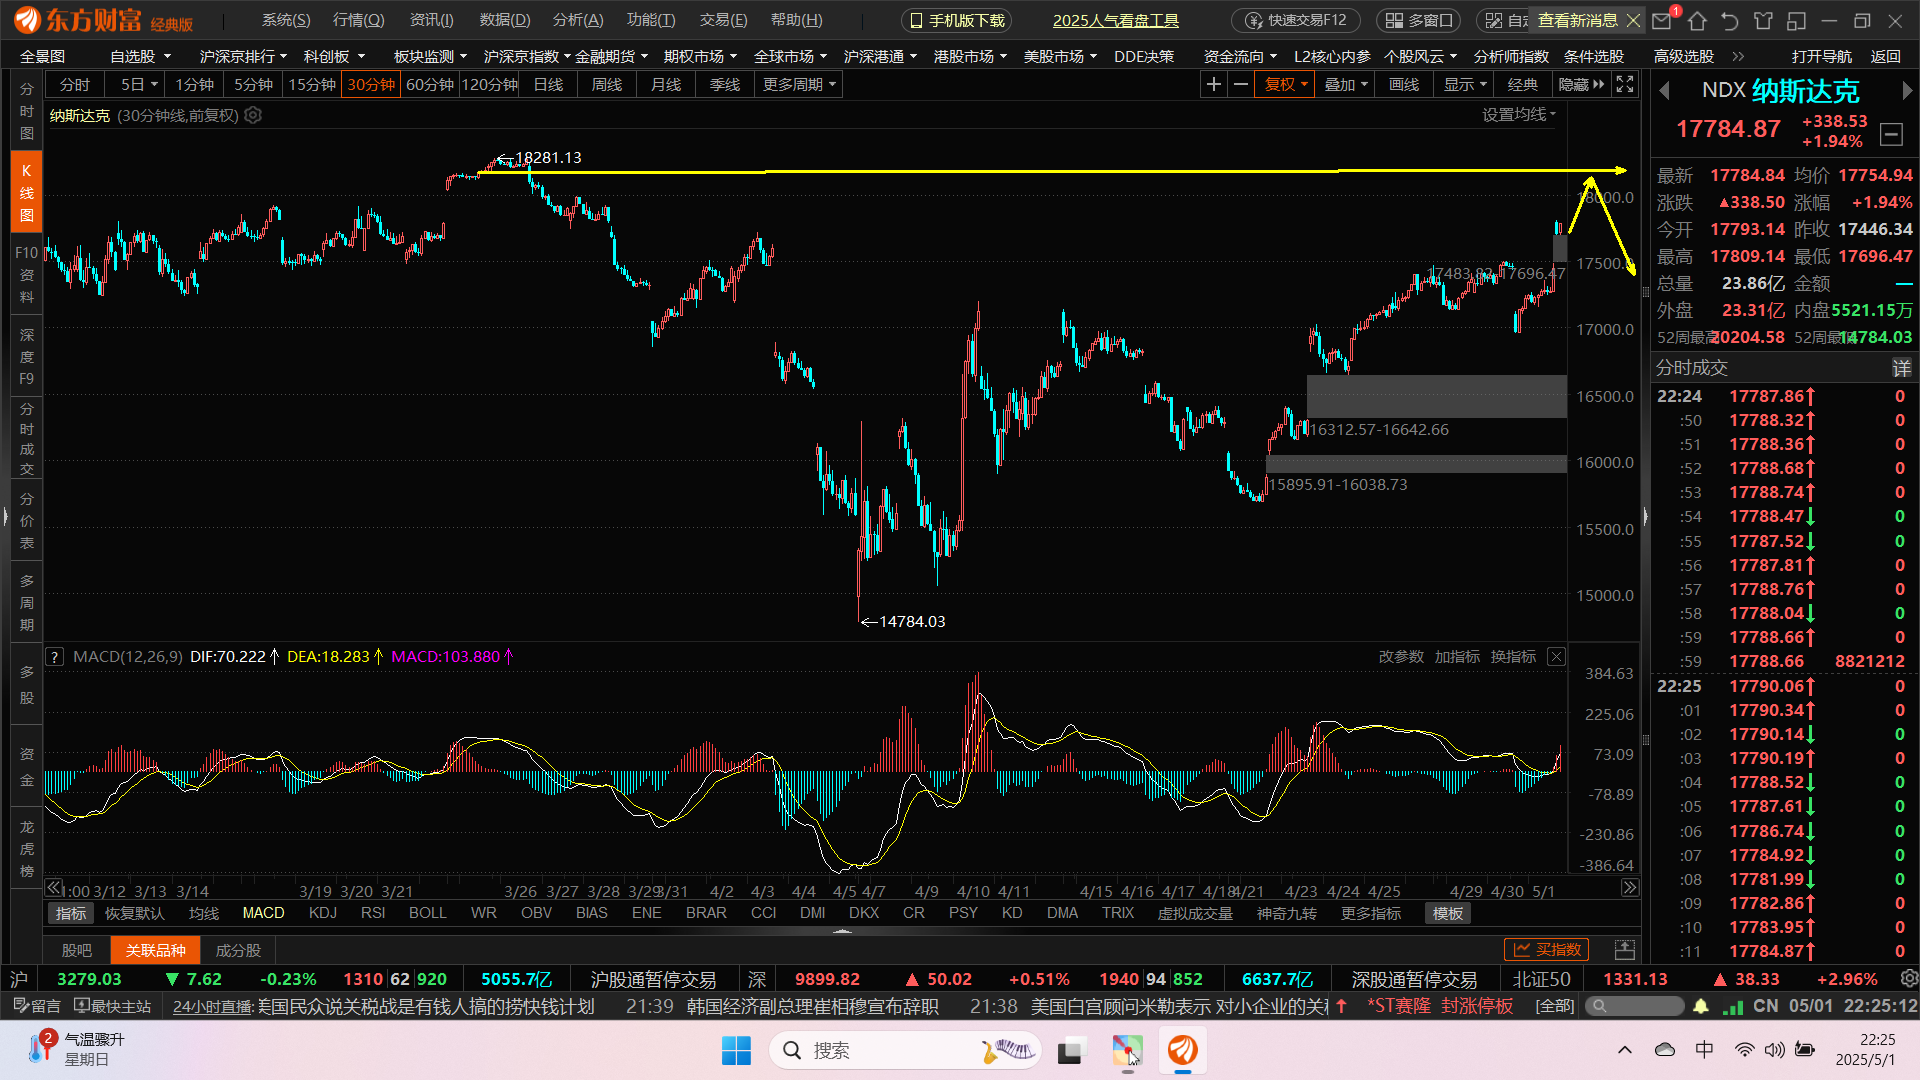This screenshot has height=1080, width=1920.
Task: Open bottom-right settings gear icon
Action: (1909, 978)
